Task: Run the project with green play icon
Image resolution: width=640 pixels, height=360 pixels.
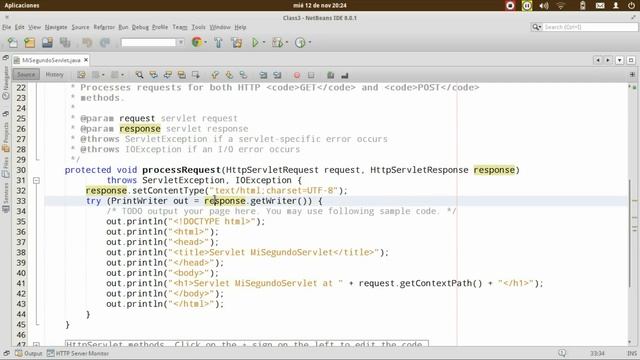Action: tap(255, 42)
